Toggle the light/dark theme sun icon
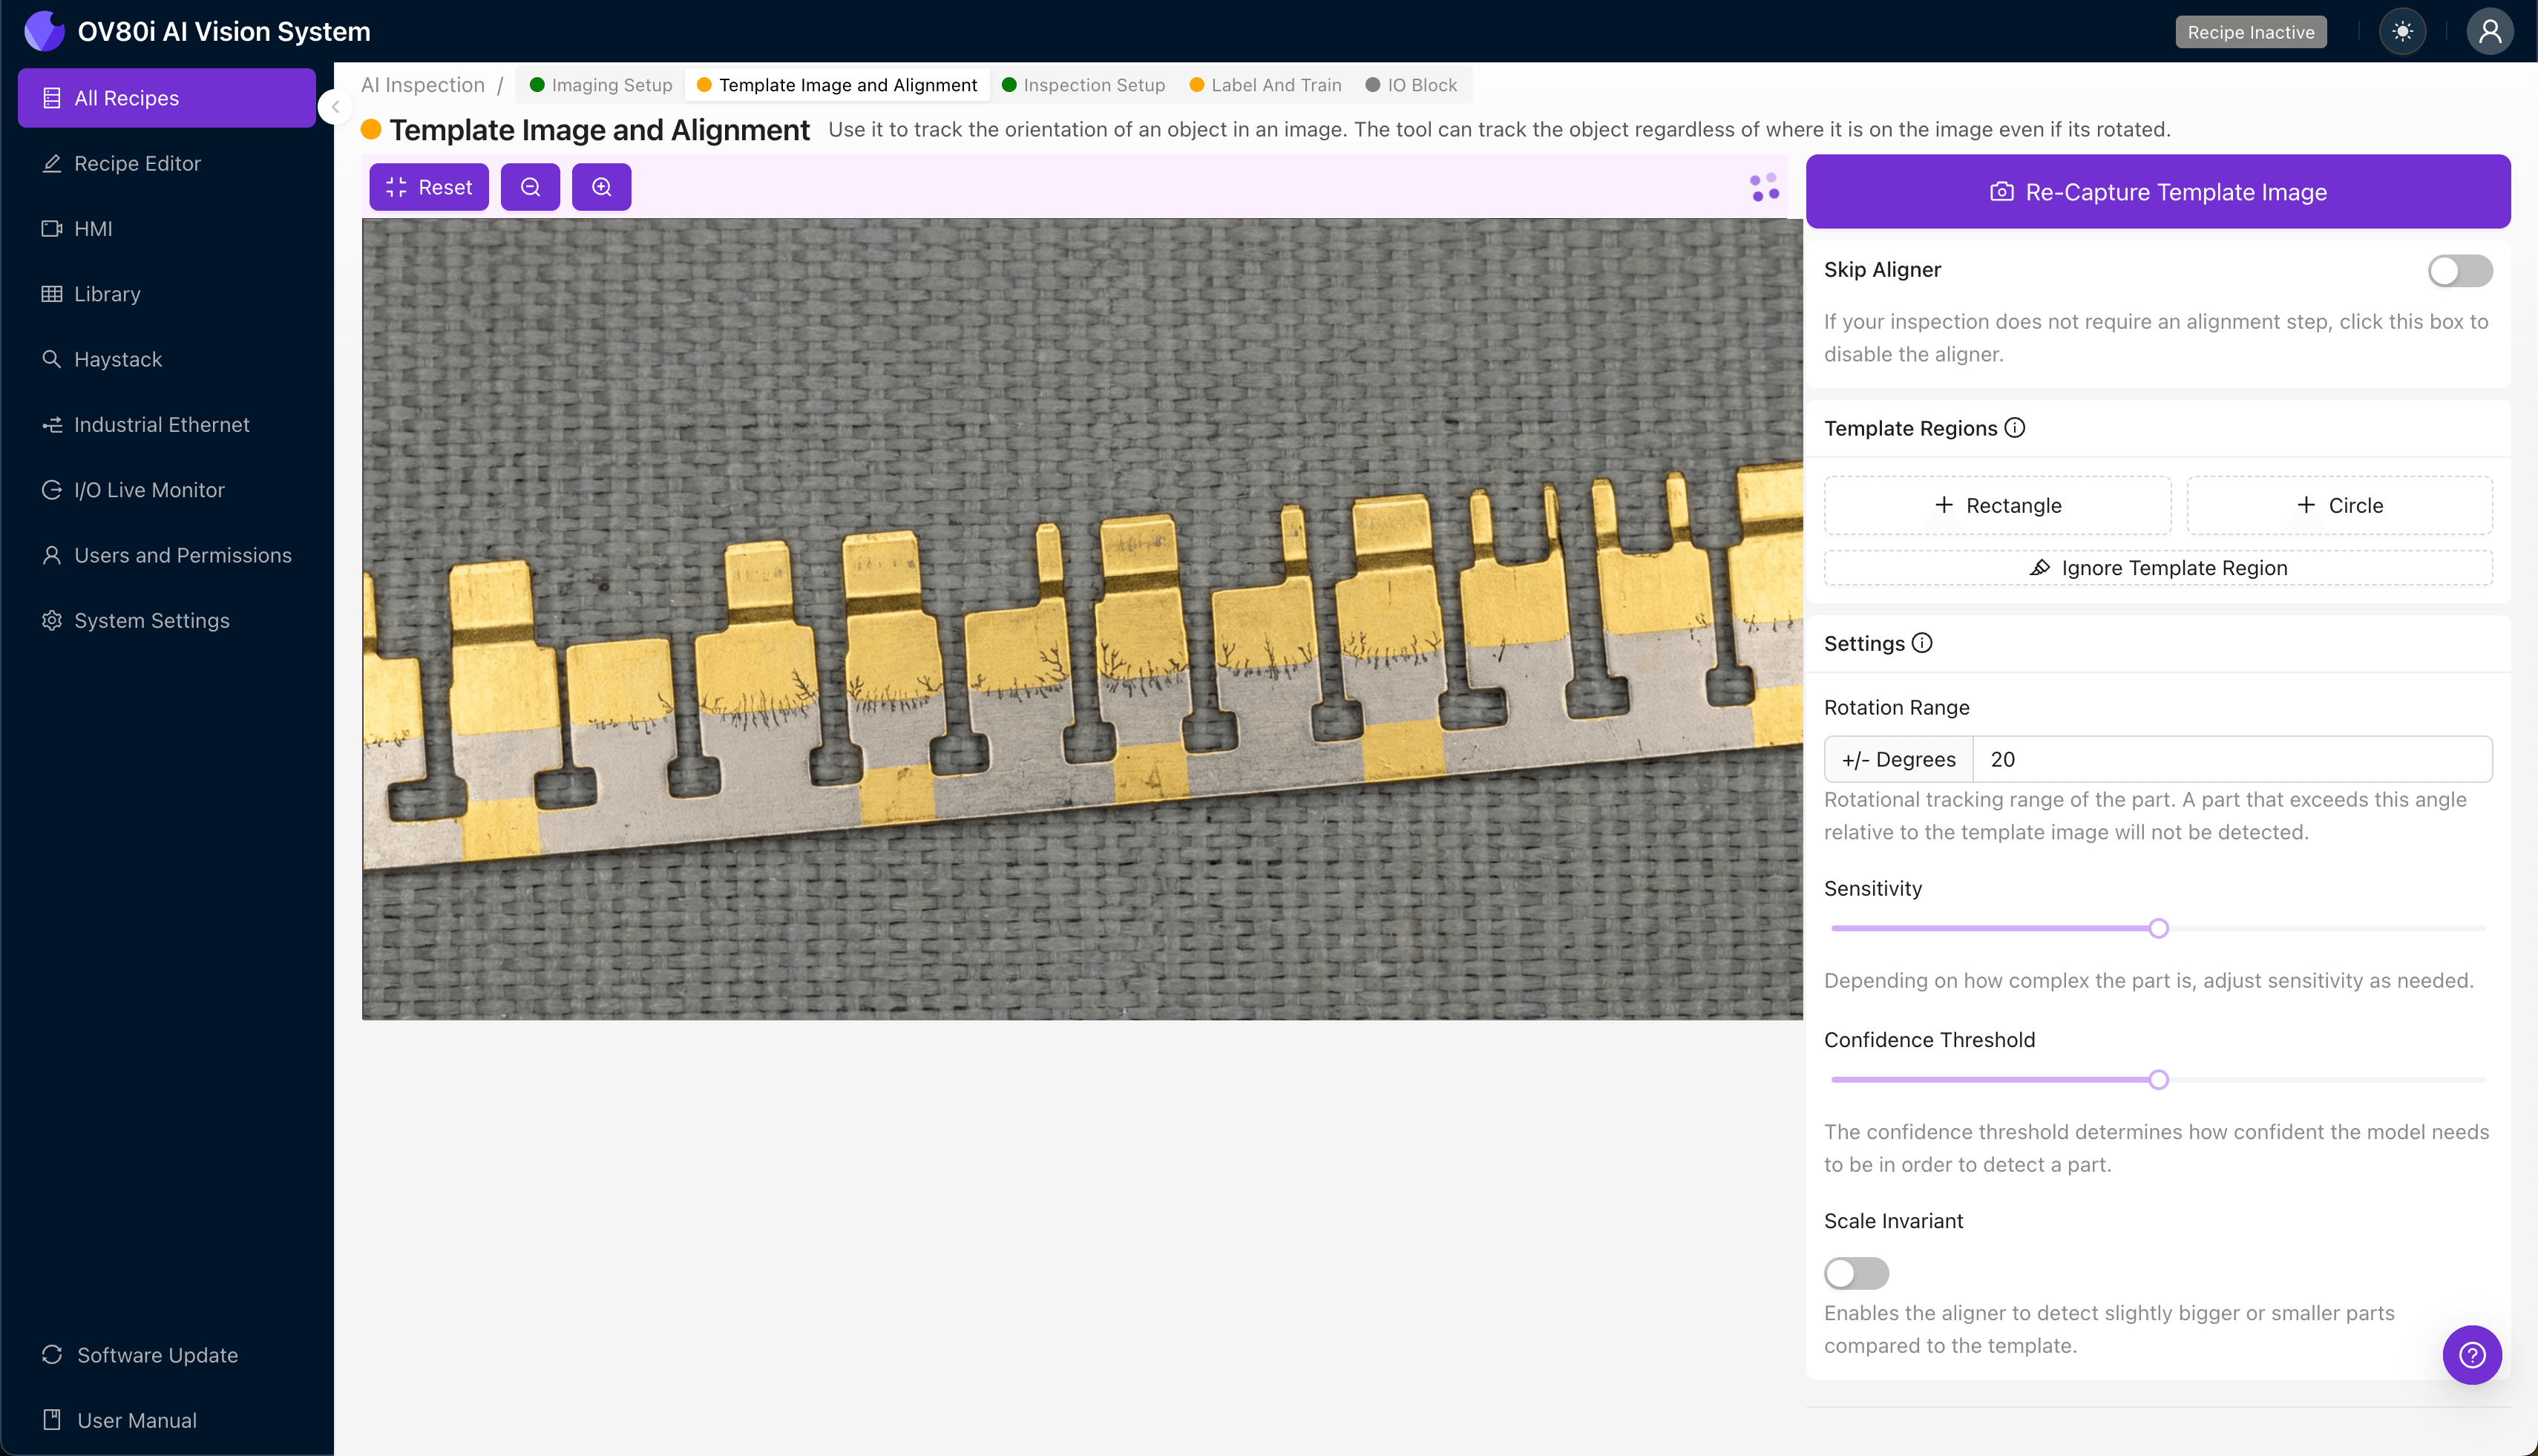This screenshot has height=1456, width=2538. click(2402, 32)
